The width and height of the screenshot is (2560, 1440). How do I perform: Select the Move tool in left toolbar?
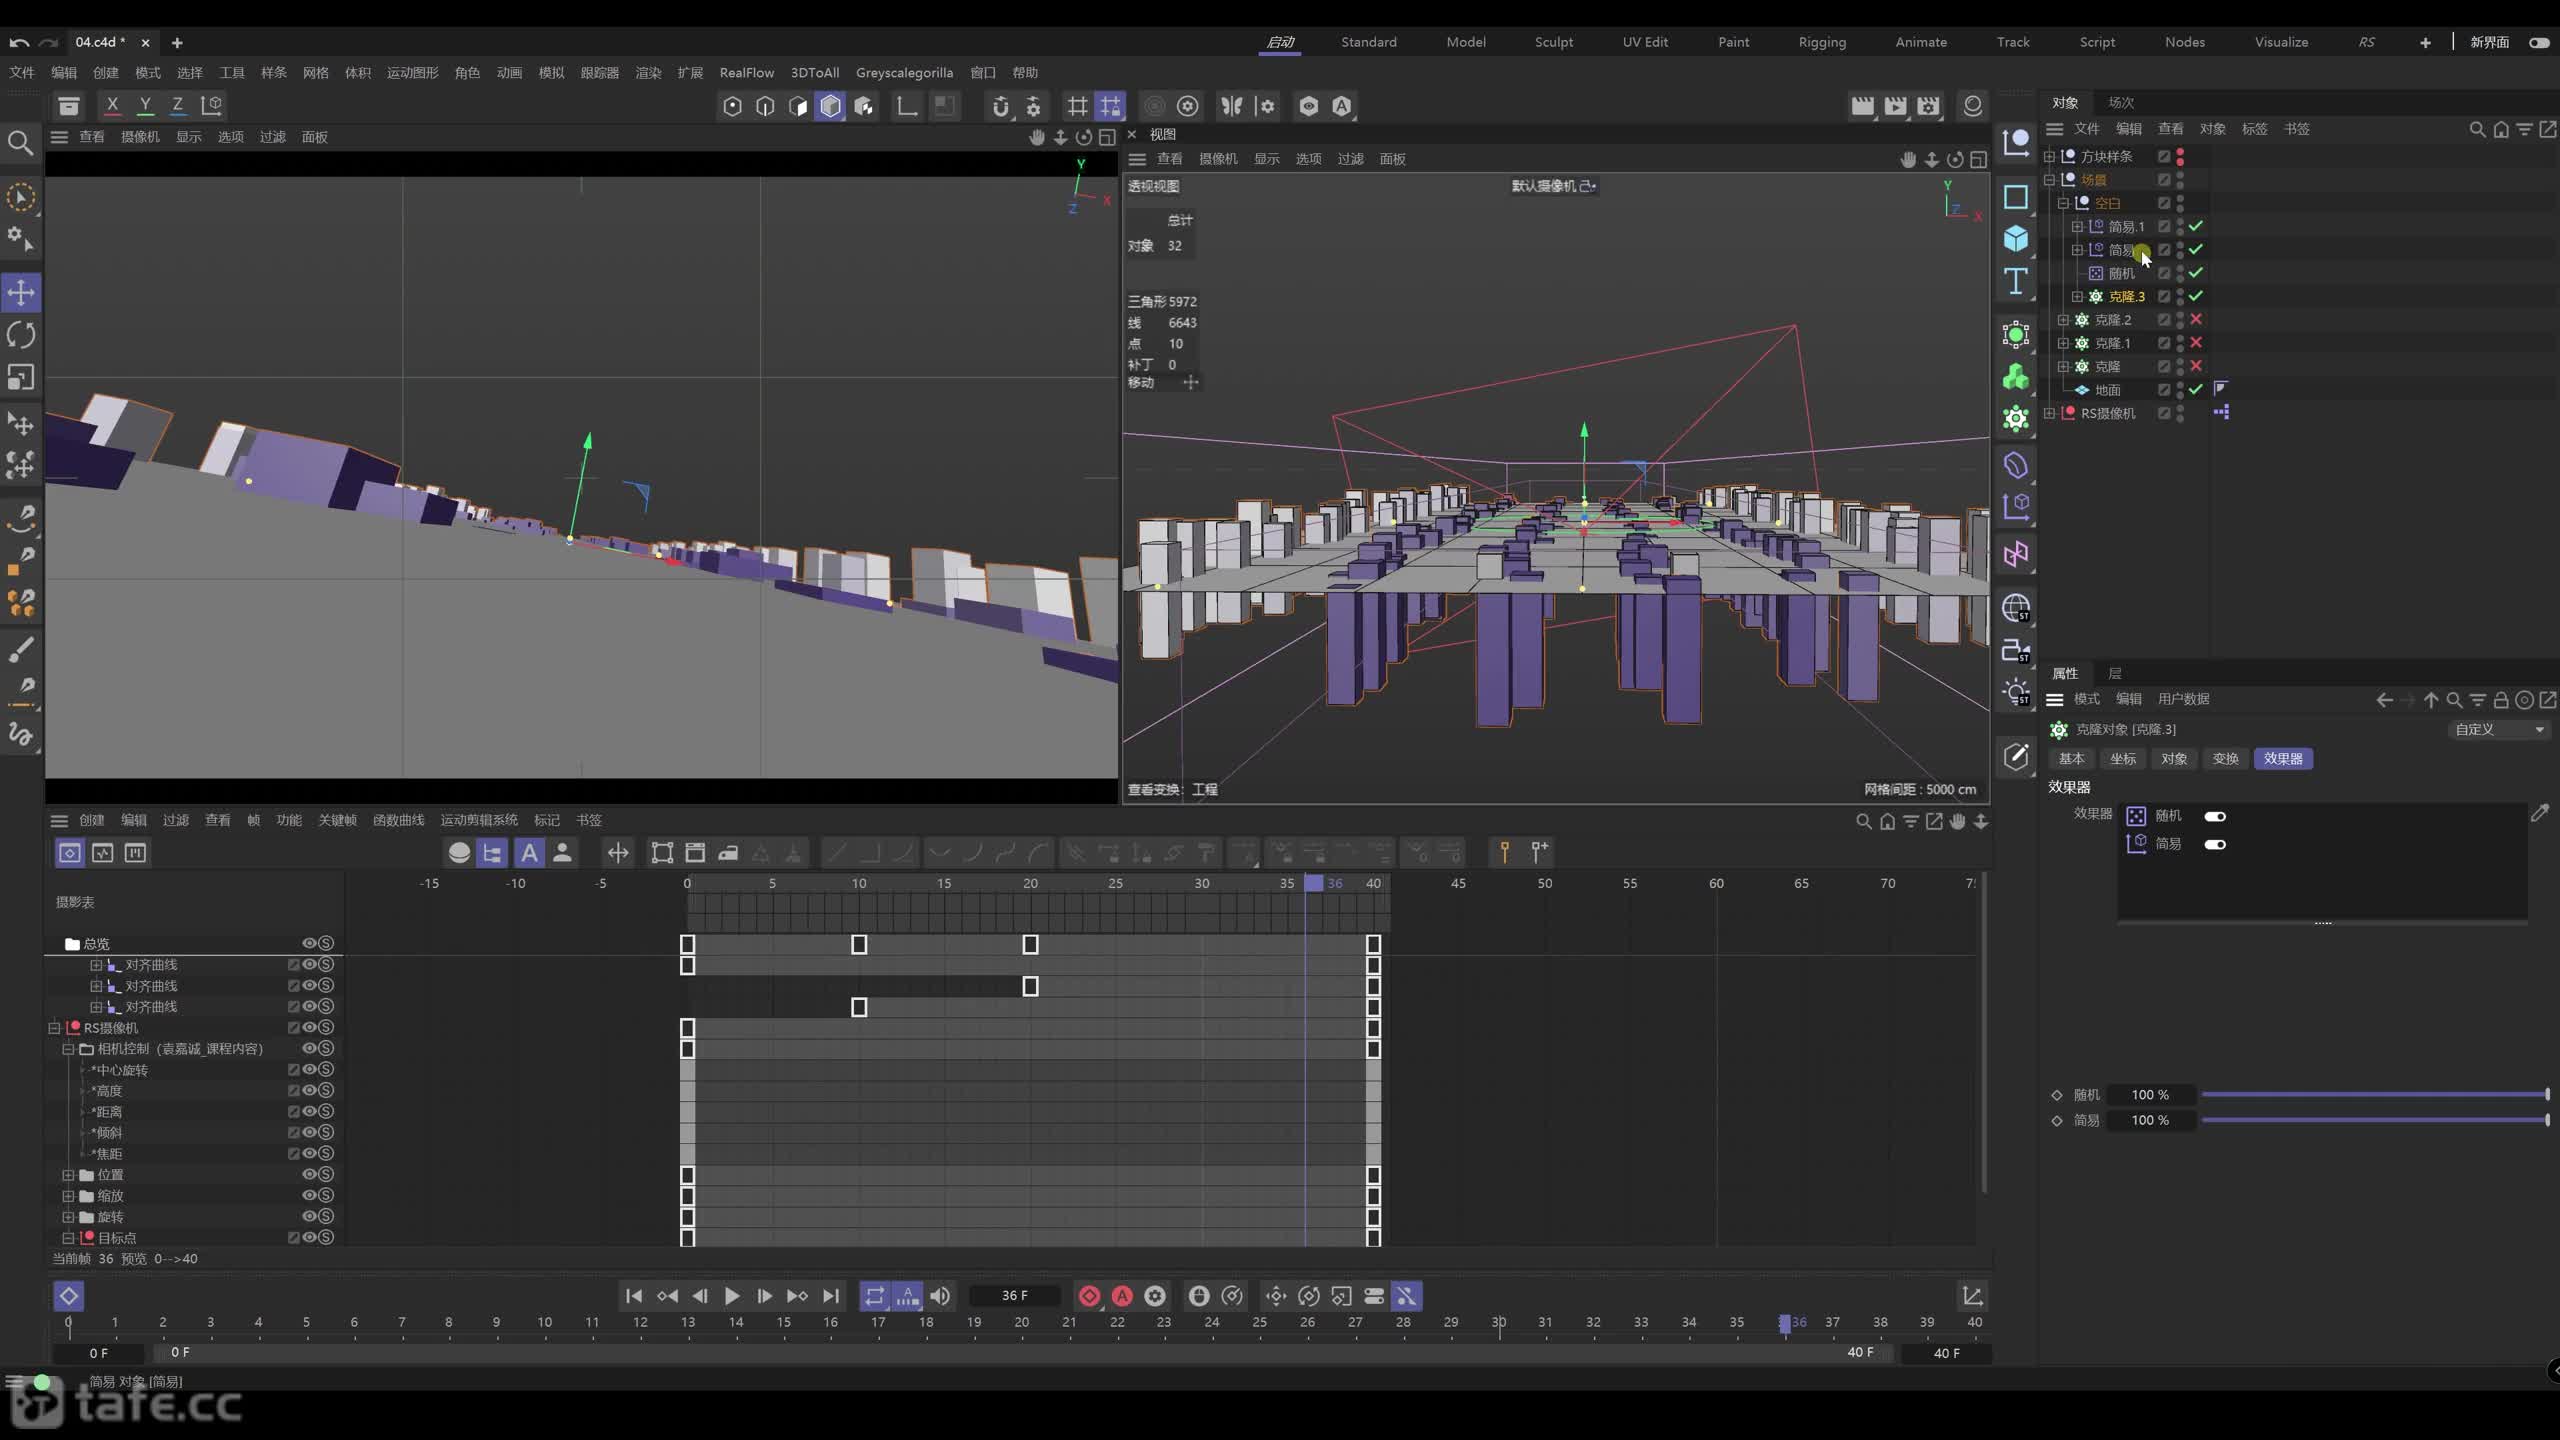(x=21, y=292)
